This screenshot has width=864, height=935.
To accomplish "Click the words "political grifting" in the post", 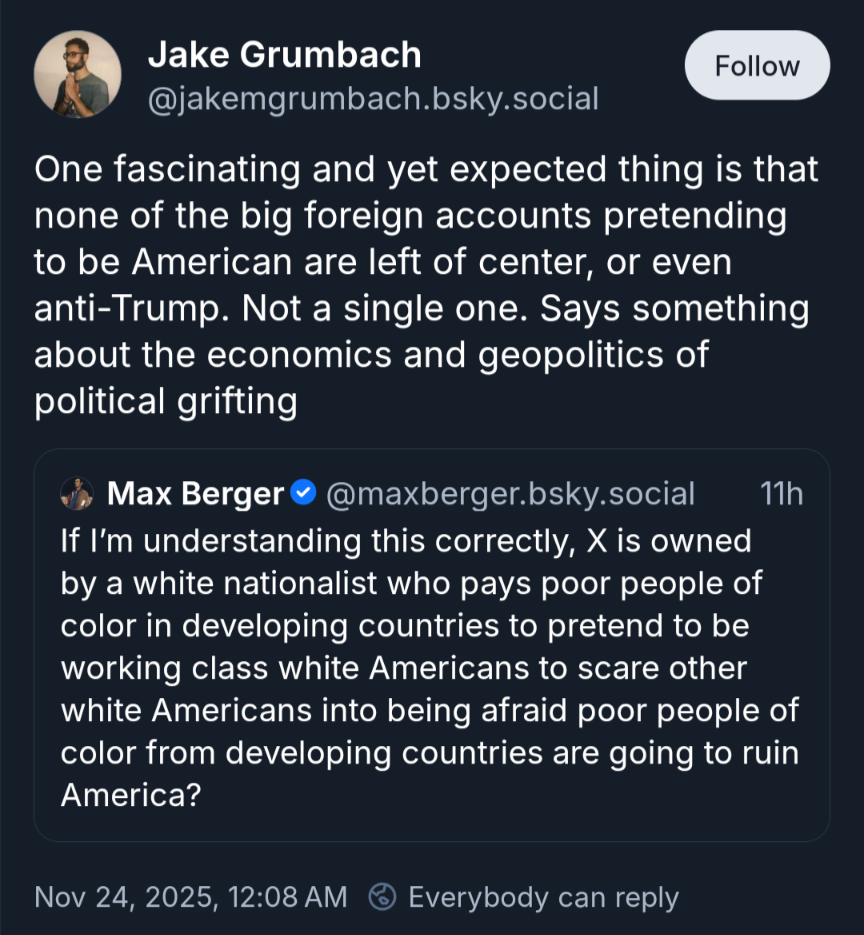I will (x=166, y=401).
